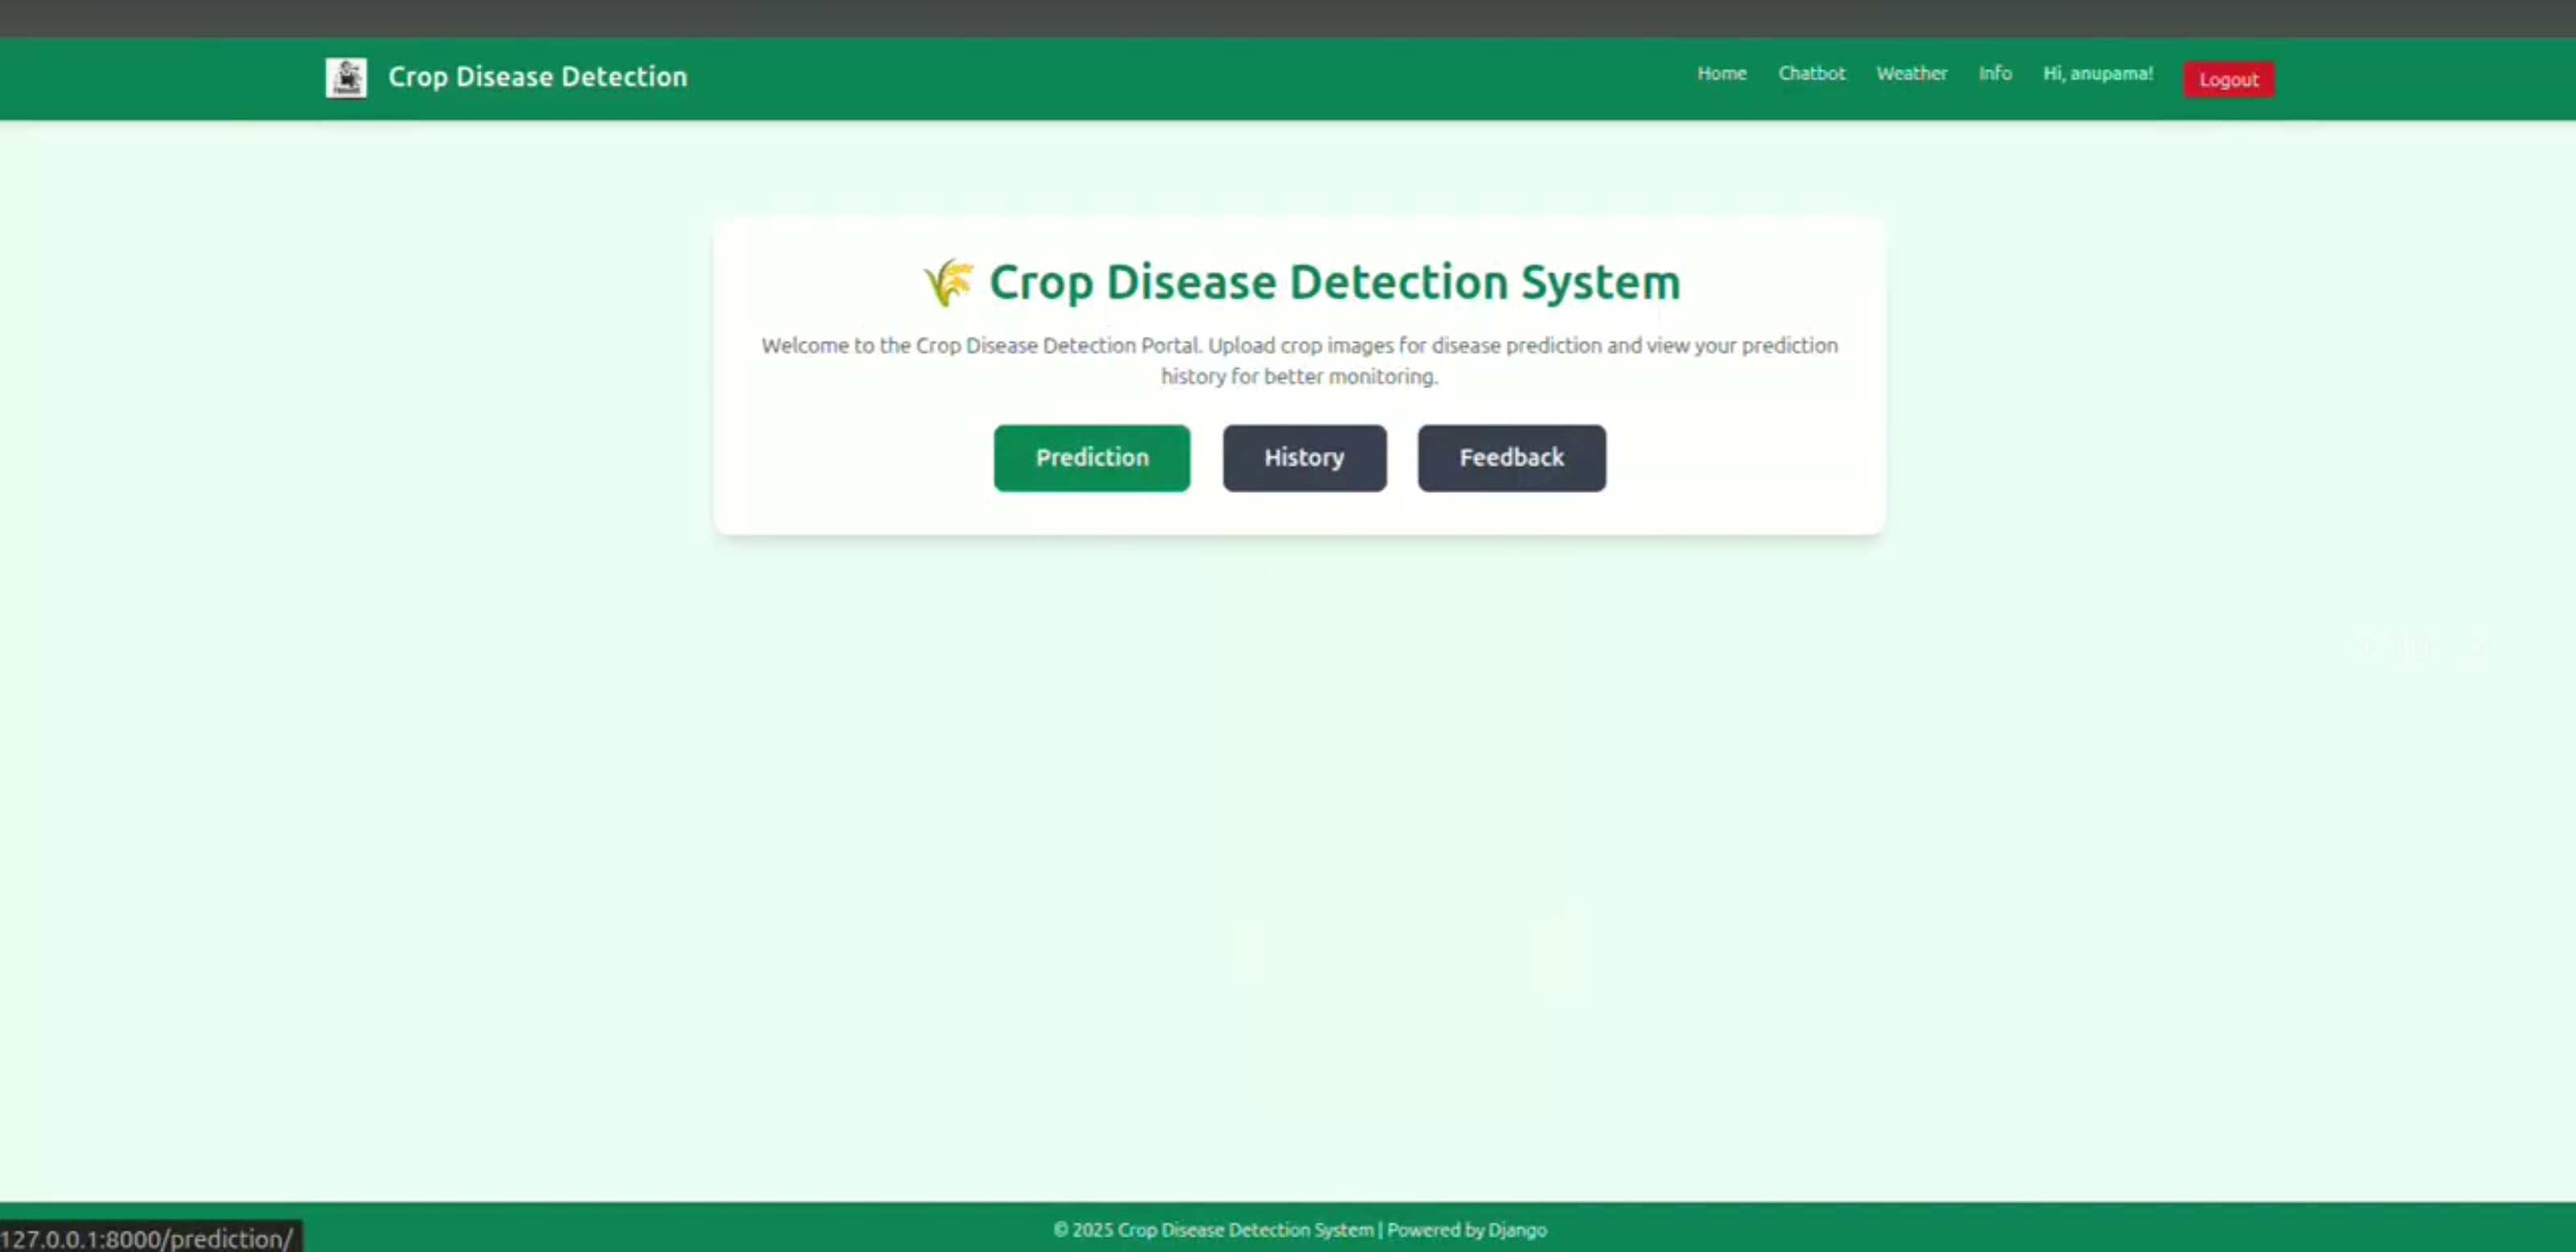Click the wheat emoji beside the heading
This screenshot has height=1252, width=2576.
tap(948, 282)
